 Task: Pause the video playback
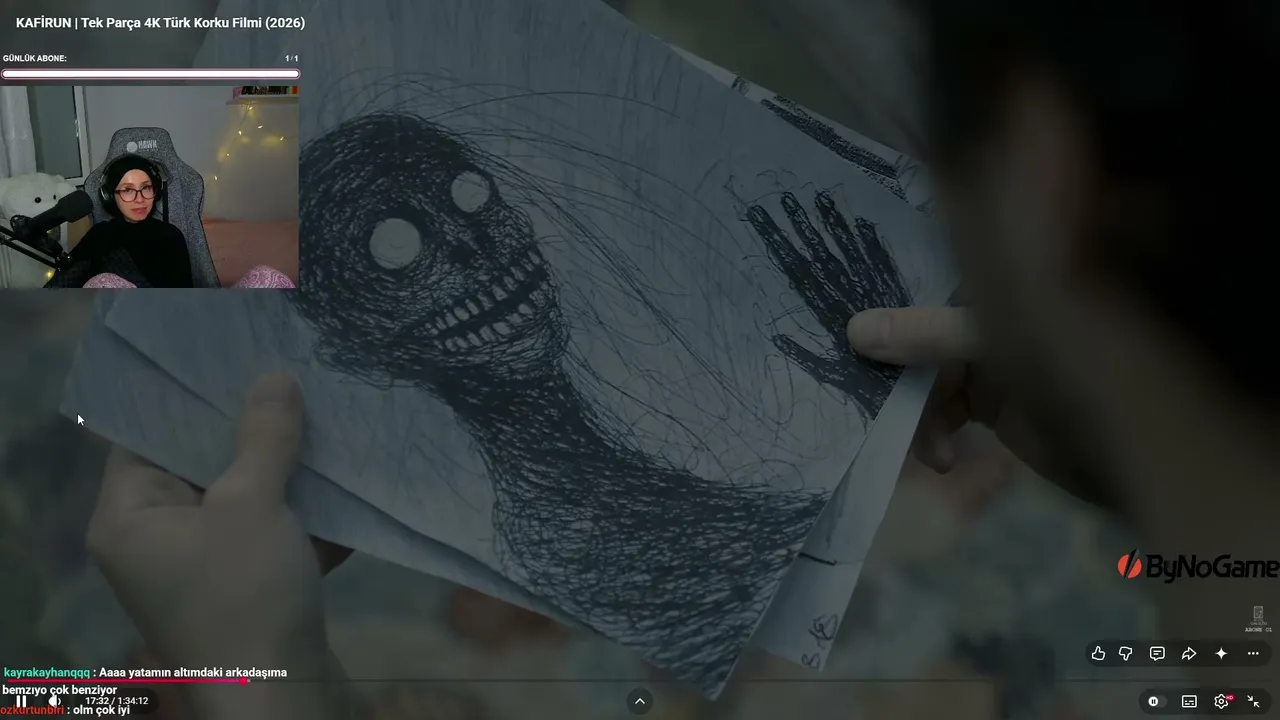click(x=21, y=701)
